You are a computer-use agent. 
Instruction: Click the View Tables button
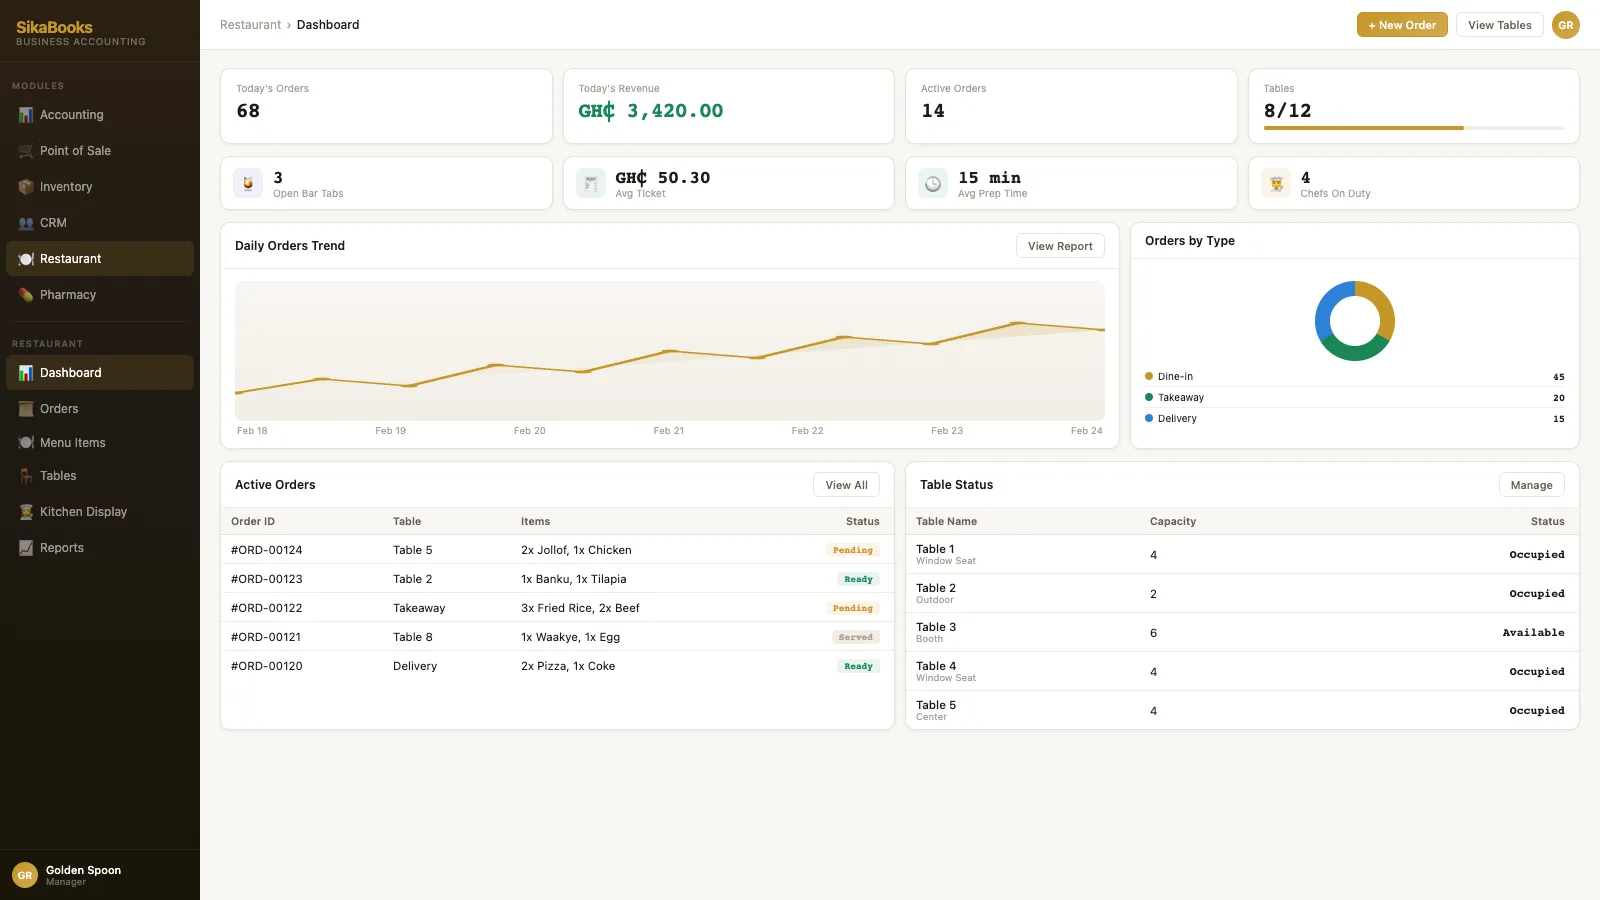click(1500, 25)
